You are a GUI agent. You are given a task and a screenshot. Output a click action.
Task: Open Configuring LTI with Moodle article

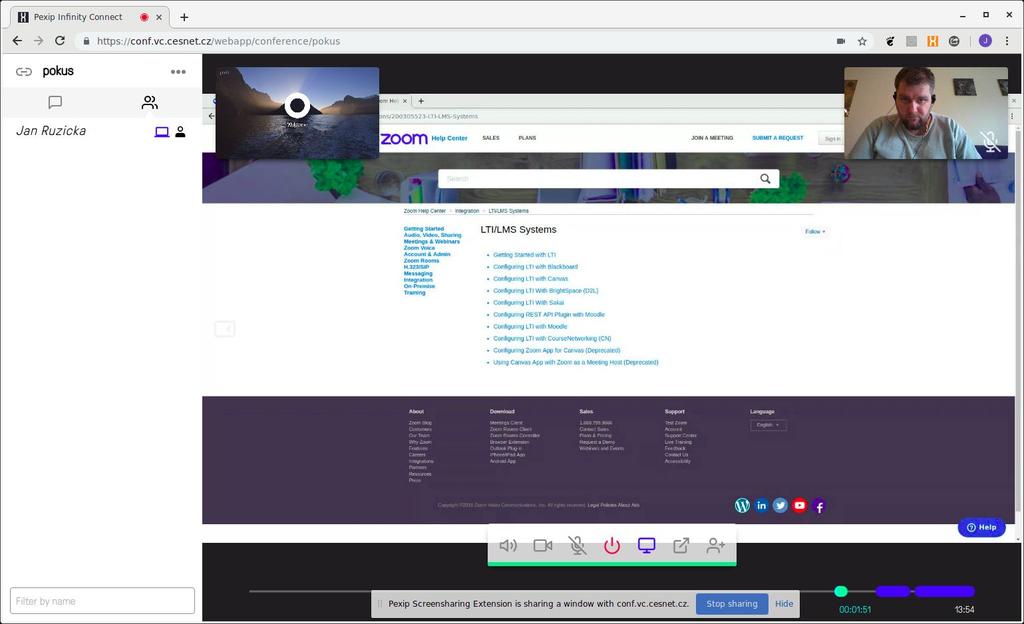coord(530,326)
